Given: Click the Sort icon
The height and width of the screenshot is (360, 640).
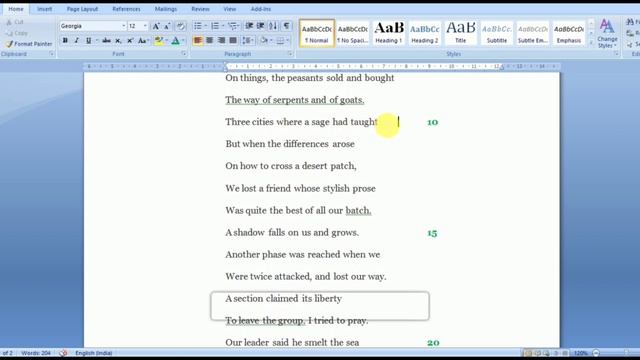Looking at the screenshot, I should [273, 26].
